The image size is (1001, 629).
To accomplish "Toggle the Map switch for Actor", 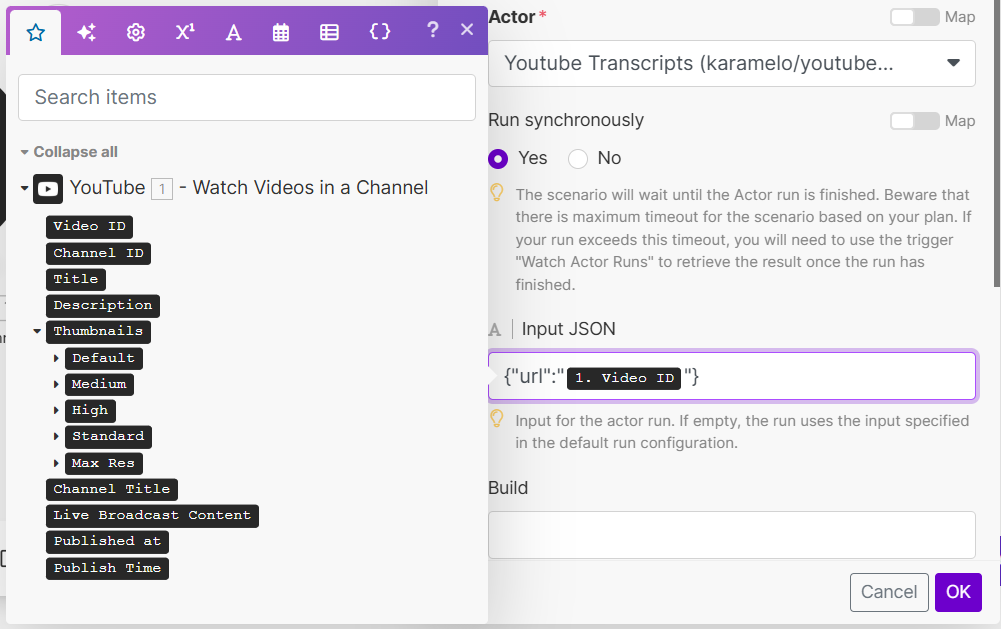I will click(x=915, y=17).
